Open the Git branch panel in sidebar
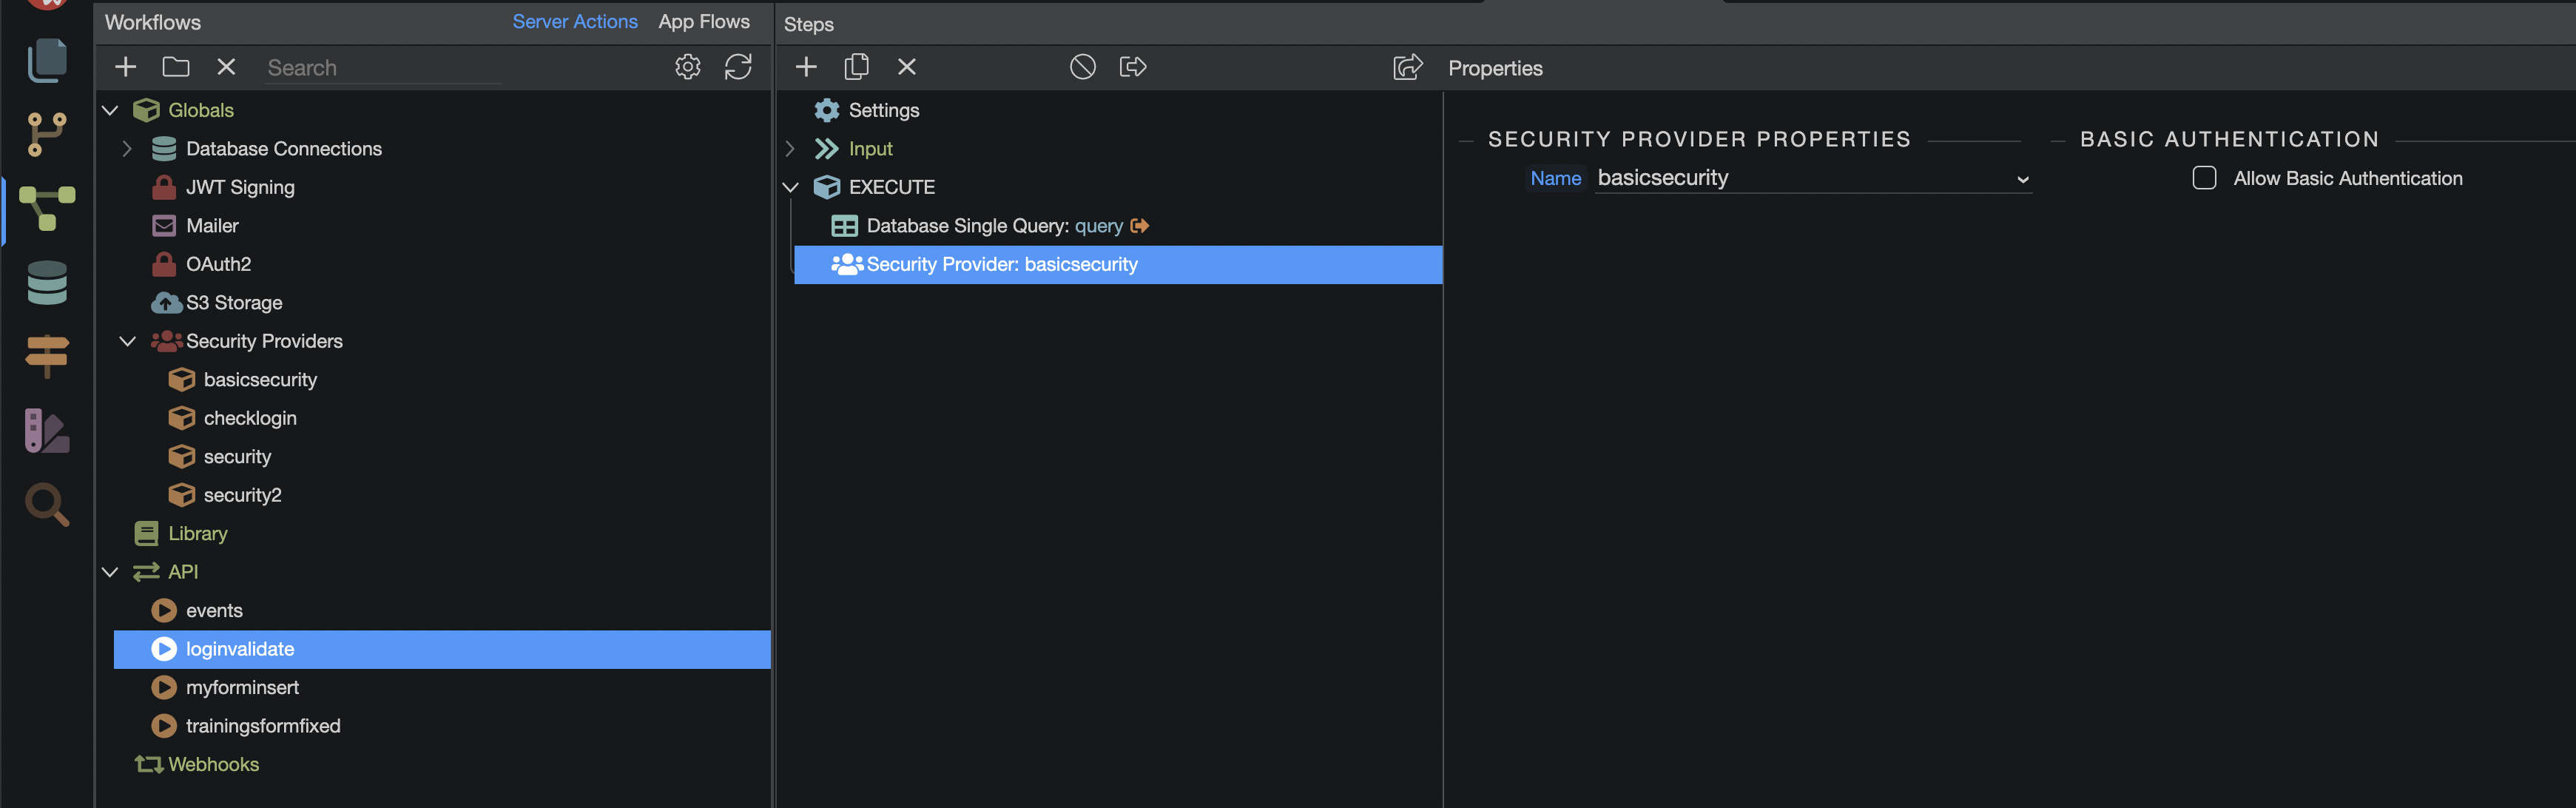 (x=46, y=134)
